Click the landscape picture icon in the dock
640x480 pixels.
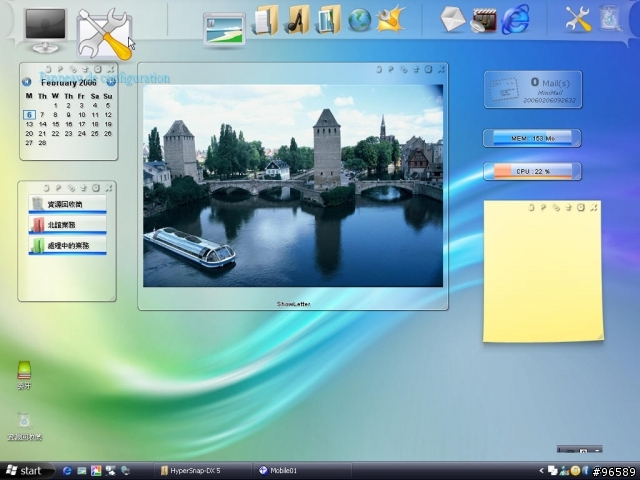tap(224, 29)
